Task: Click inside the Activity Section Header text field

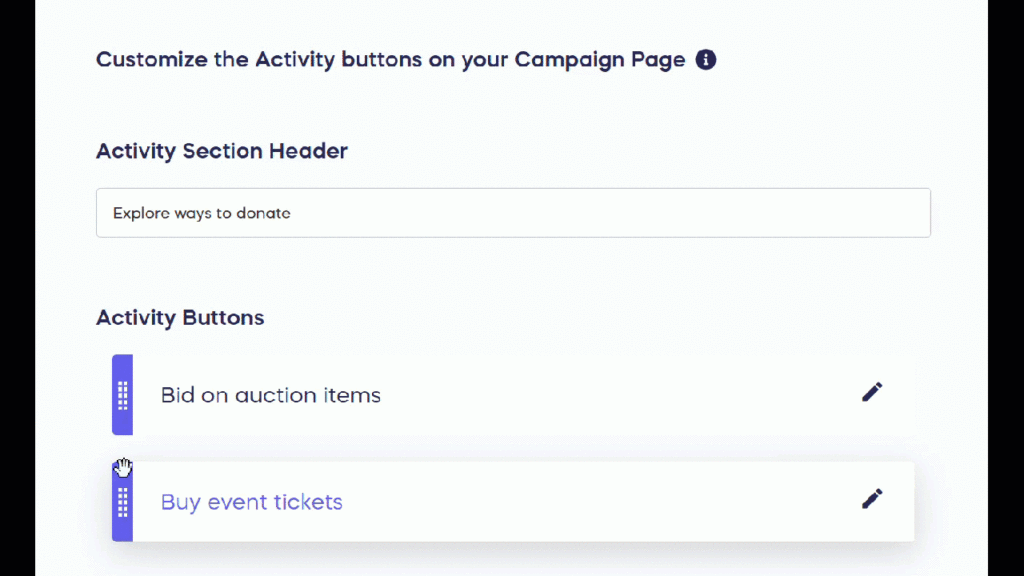Action: coord(512,212)
